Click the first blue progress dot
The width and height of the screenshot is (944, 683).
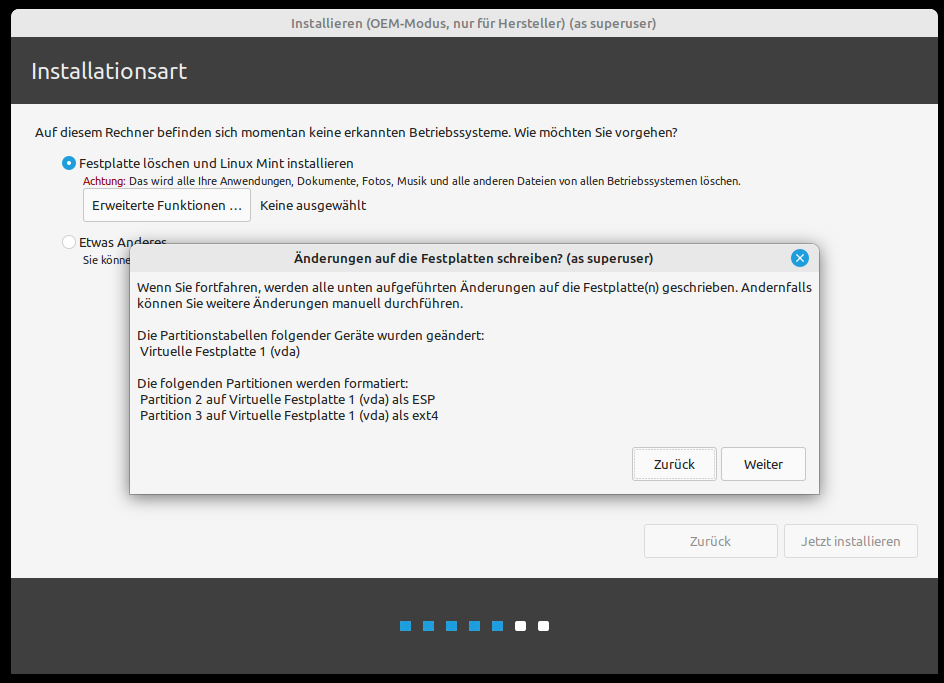tap(405, 626)
